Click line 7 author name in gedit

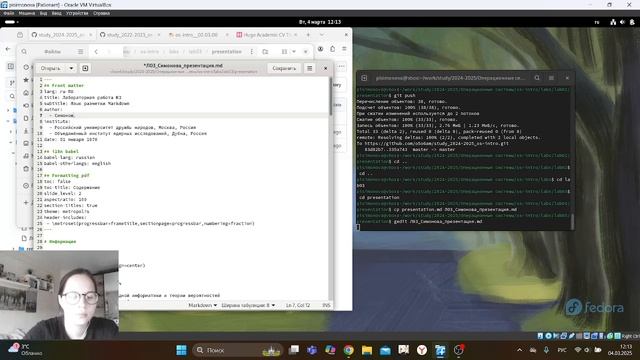(x=64, y=116)
